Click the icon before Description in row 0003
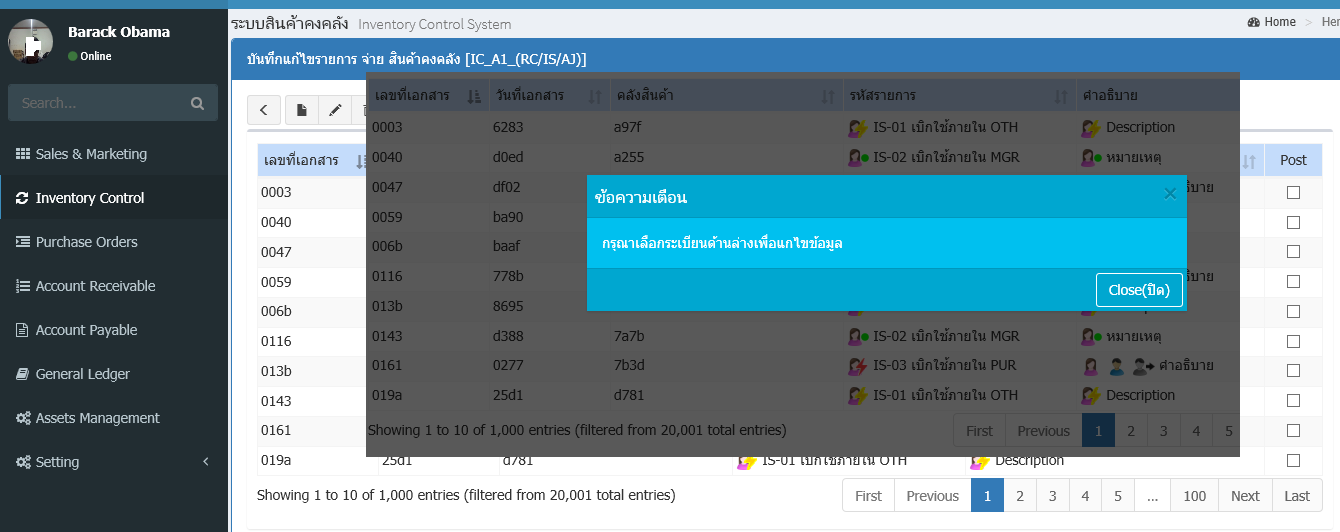The height and width of the screenshot is (532, 1340). pyautogui.click(x=1091, y=127)
